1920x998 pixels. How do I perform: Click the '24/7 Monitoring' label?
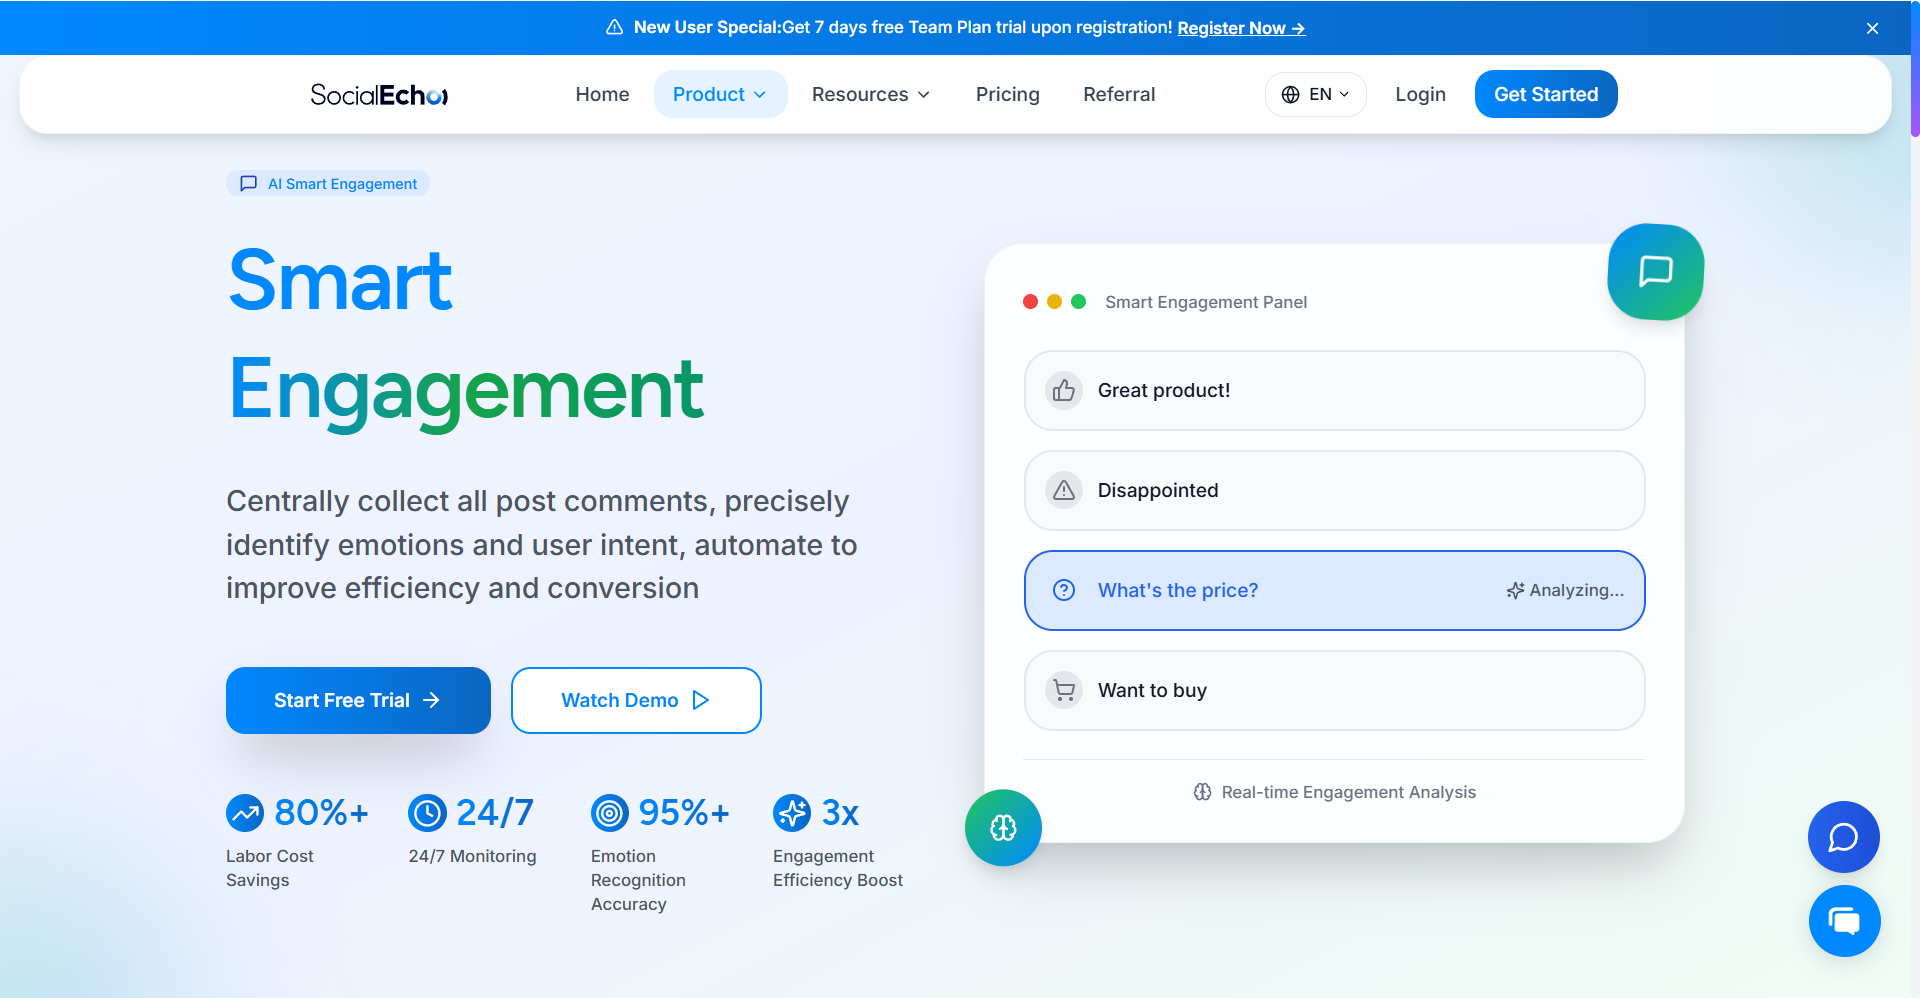tap(472, 856)
